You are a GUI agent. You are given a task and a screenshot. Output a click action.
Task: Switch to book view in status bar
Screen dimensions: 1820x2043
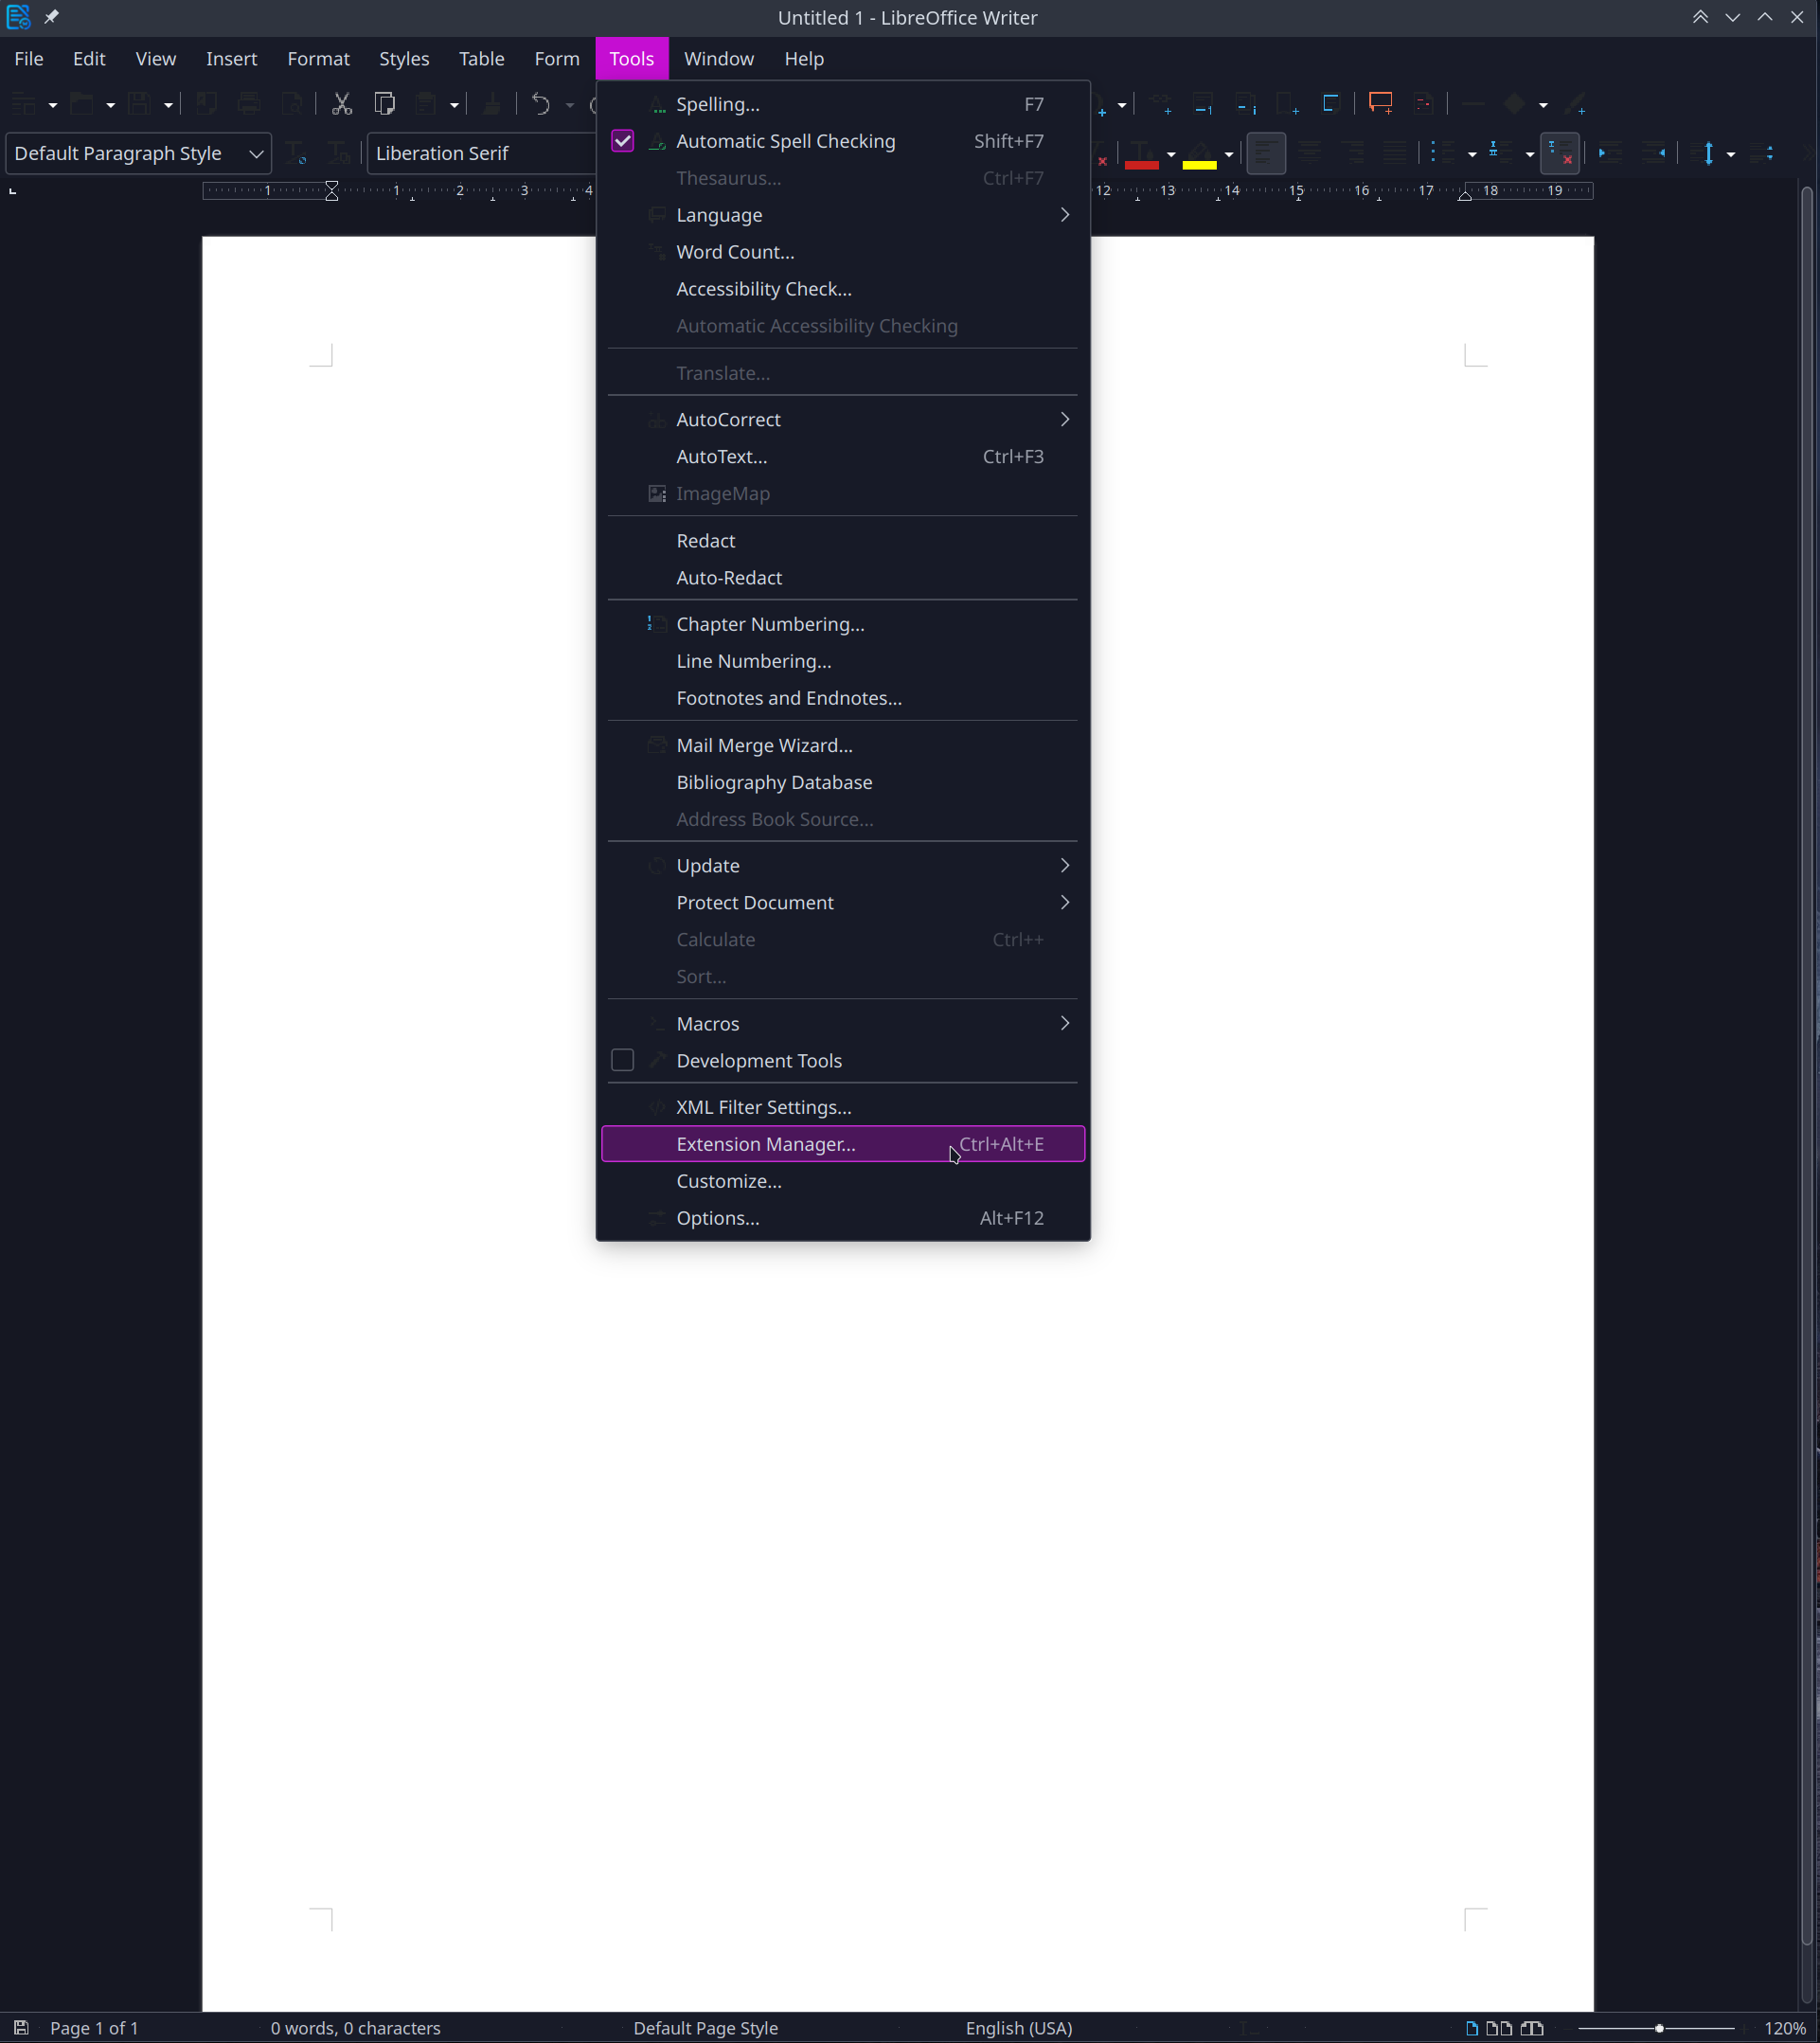click(x=1532, y=2029)
